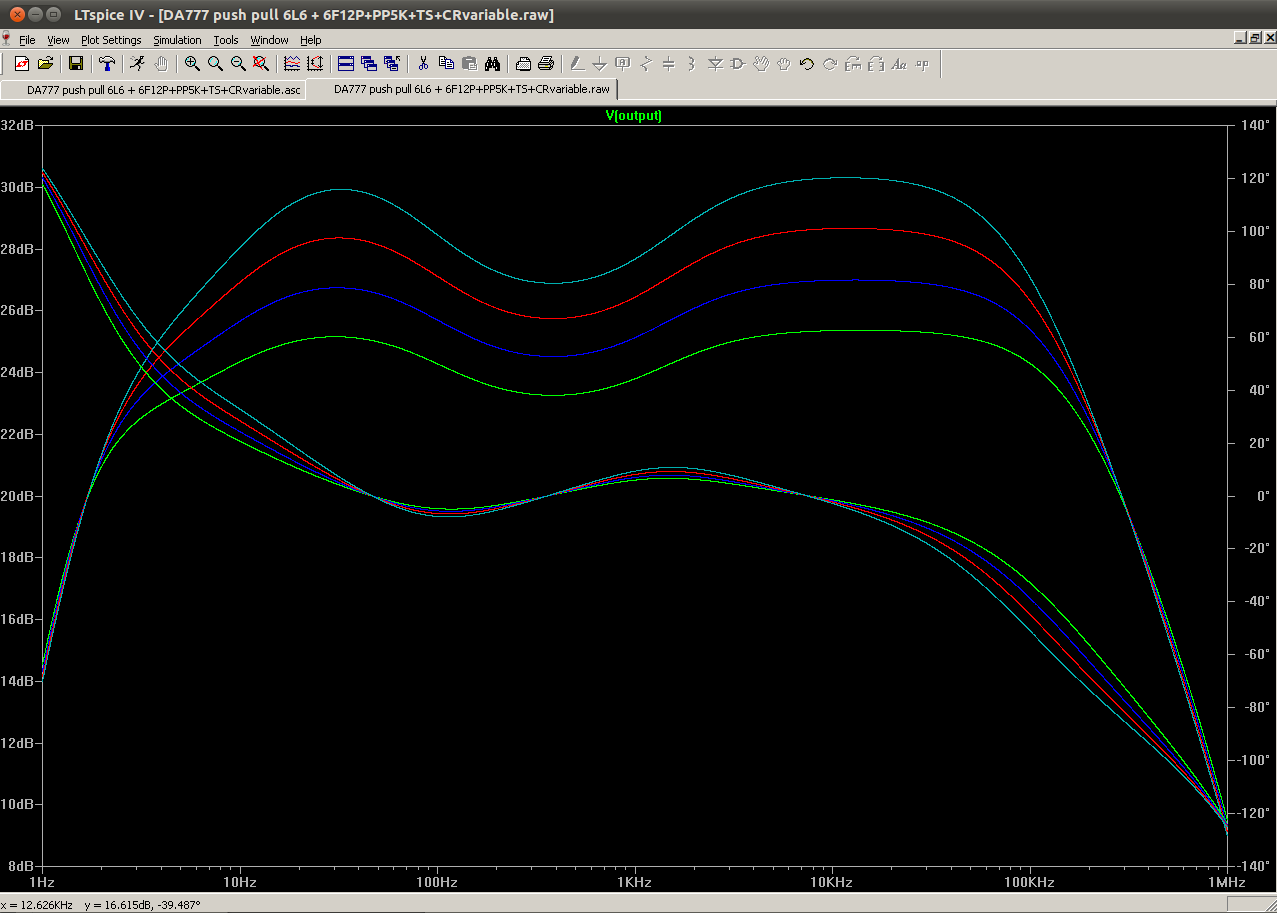
Task: Click the Zoom to Fit crossed magnifier icon
Action: 261,64
